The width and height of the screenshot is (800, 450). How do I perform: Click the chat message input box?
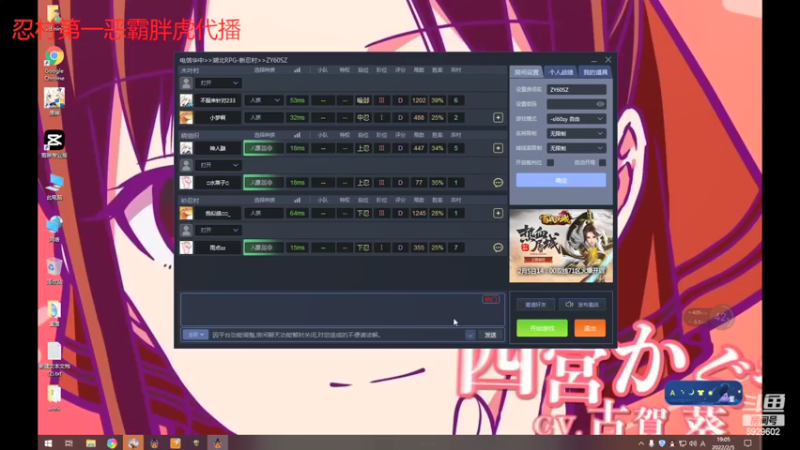tap(337, 335)
